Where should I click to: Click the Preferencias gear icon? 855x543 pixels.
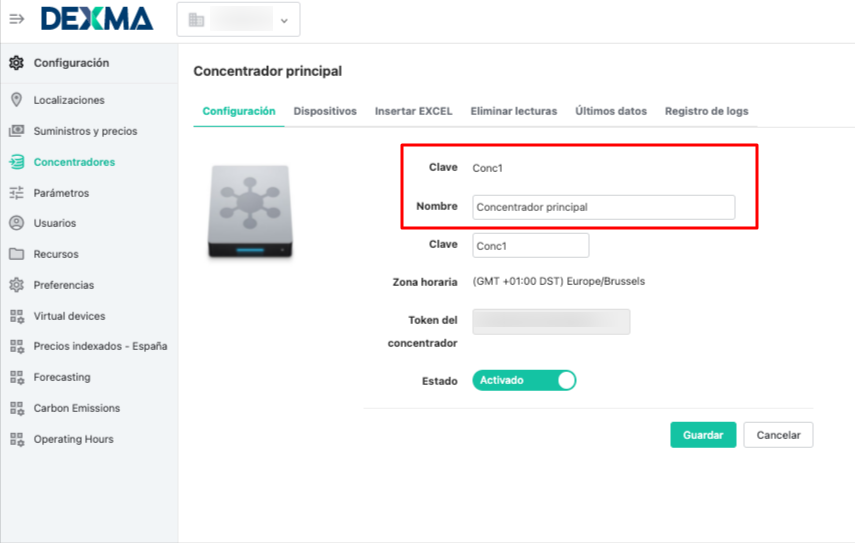[x=16, y=285]
